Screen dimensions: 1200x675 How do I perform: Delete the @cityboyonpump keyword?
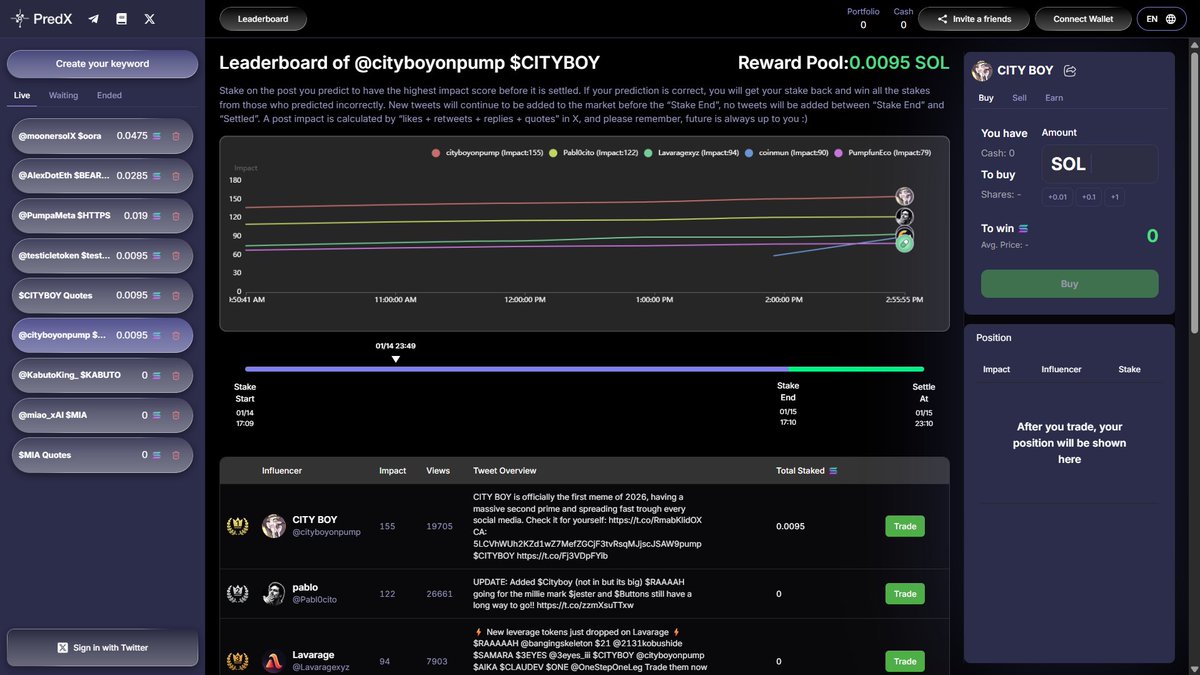(x=176, y=335)
